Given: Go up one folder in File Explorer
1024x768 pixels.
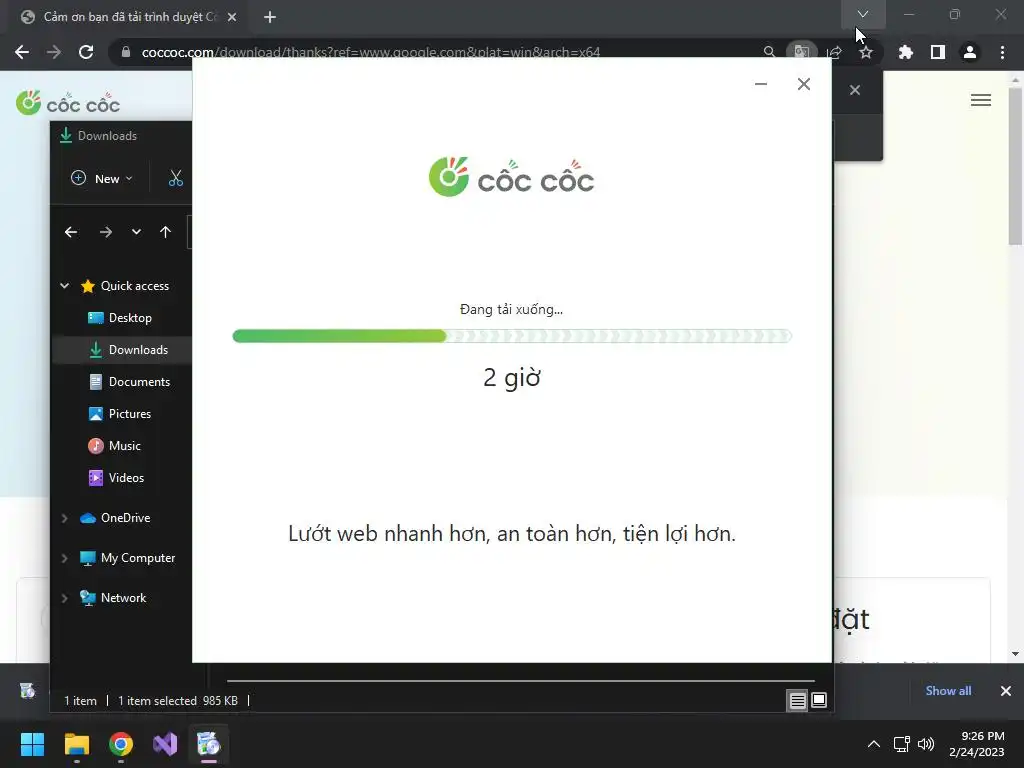Looking at the screenshot, I should click(165, 232).
